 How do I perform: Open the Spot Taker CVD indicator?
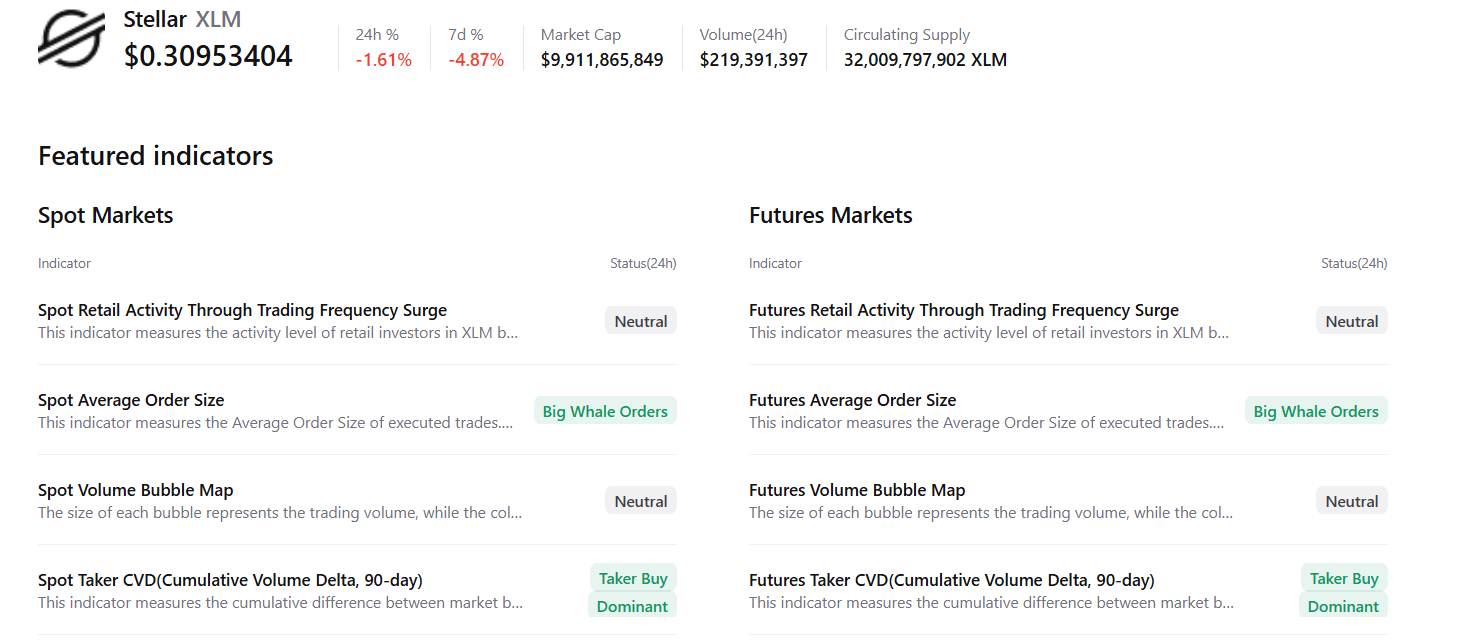(x=230, y=580)
